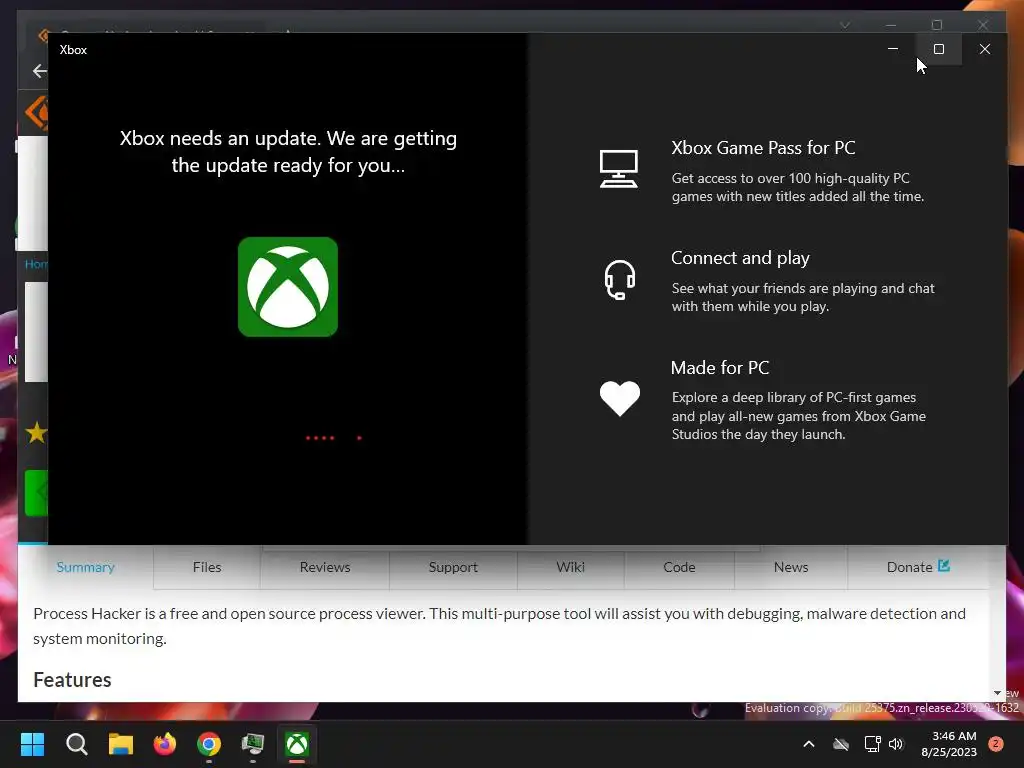Image resolution: width=1024 pixels, height=768 pixels.
Task: Click the yellow star rating icon in browser
Action: click(x=37, y=432)
